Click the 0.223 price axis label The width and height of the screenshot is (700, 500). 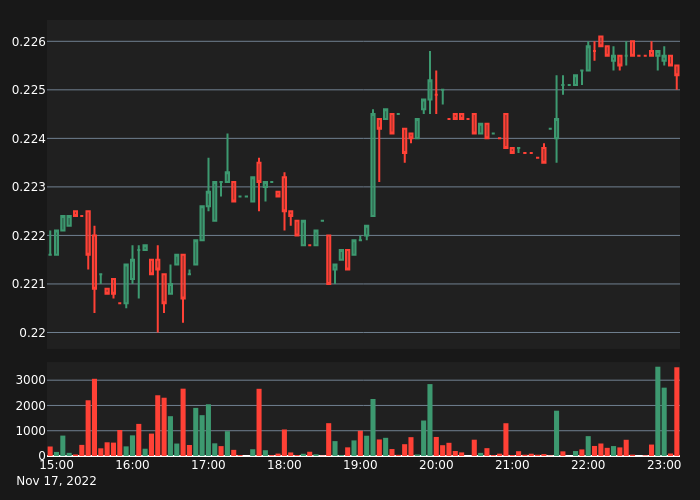[x=29, y=187]
